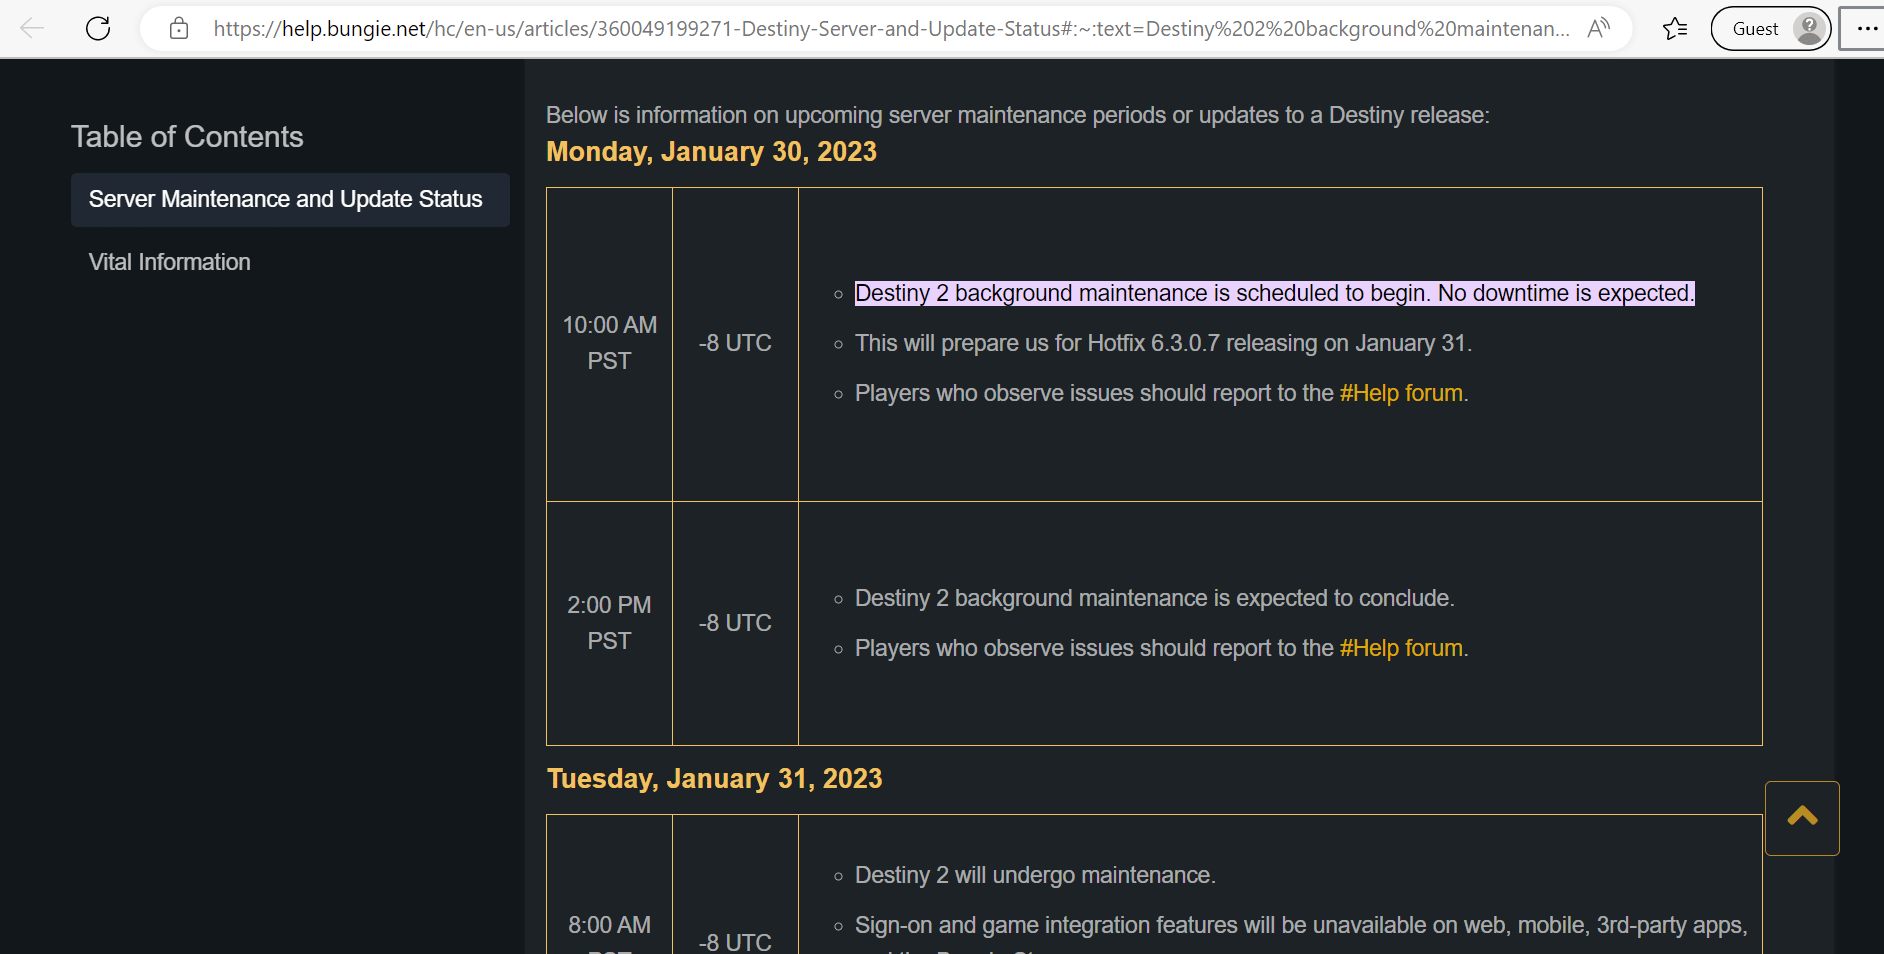
Task: Click the Hotfix 6.3.0.7 release line
Action: point(1163,343)
